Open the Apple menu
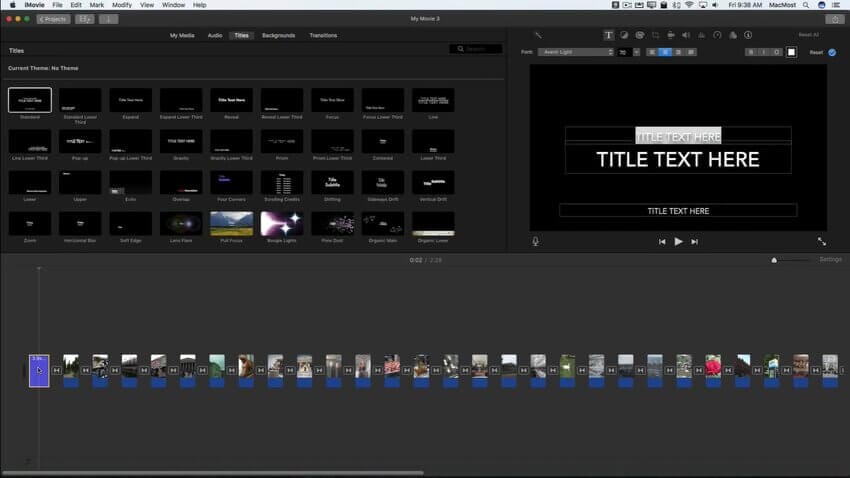This screenshot has height=478, width=850. tap(12, 5)
